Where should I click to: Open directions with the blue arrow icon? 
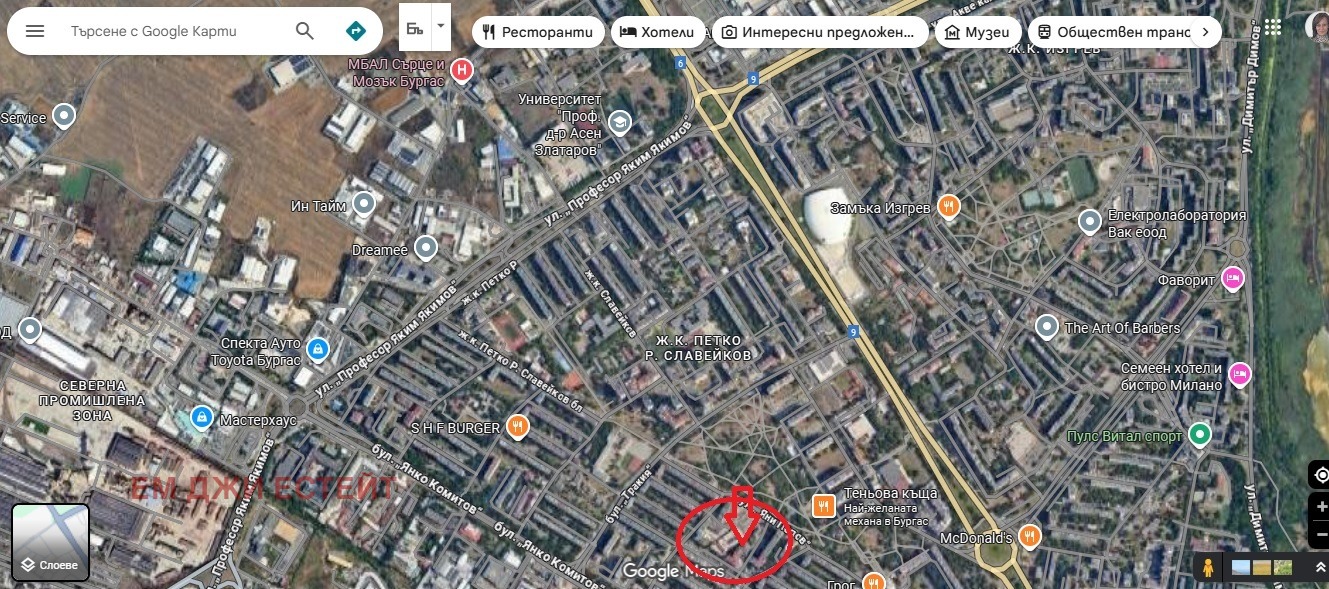pos(355,31)
